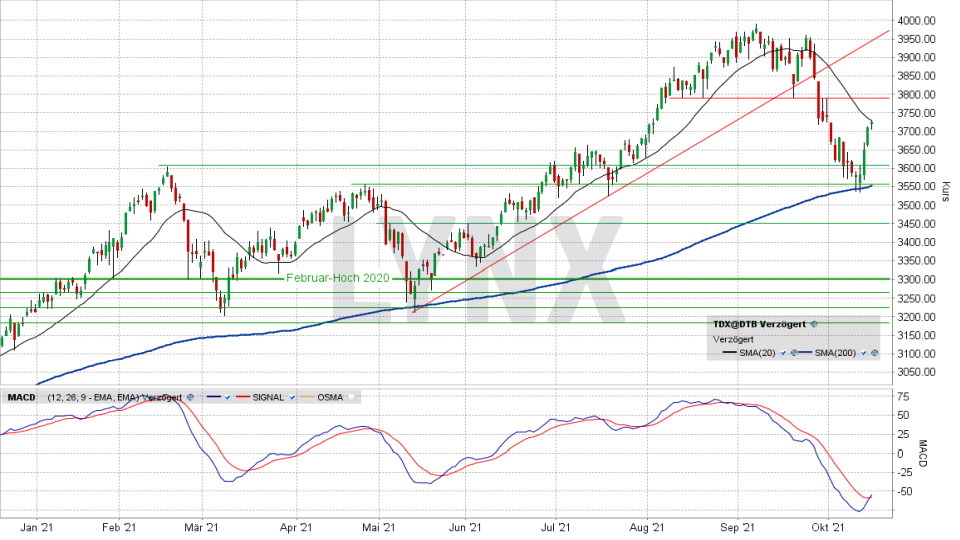Toggle SMA(20) visibility checkbox
This screenshot has height=540, width=960.
(783, 353)
